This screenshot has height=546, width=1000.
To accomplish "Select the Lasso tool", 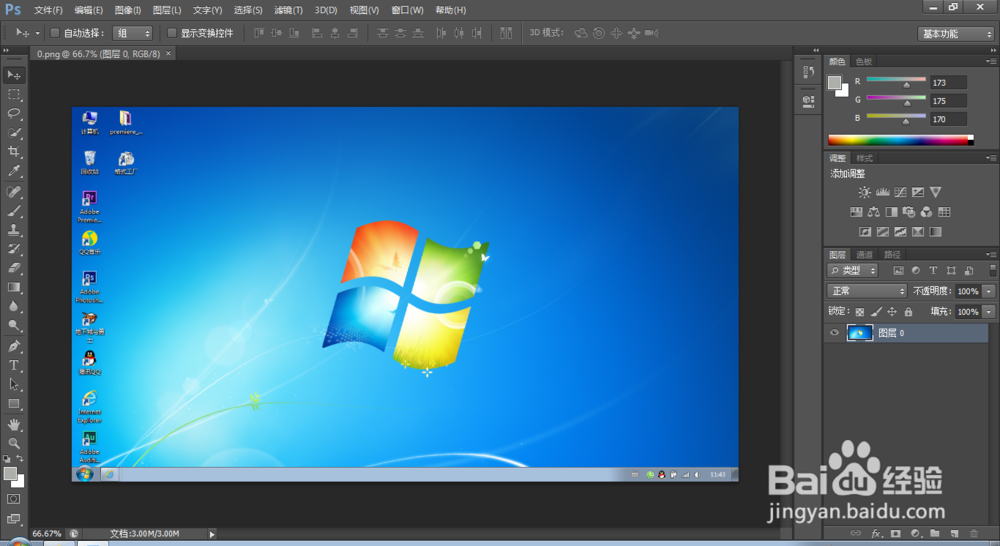I will pos(13,114).
